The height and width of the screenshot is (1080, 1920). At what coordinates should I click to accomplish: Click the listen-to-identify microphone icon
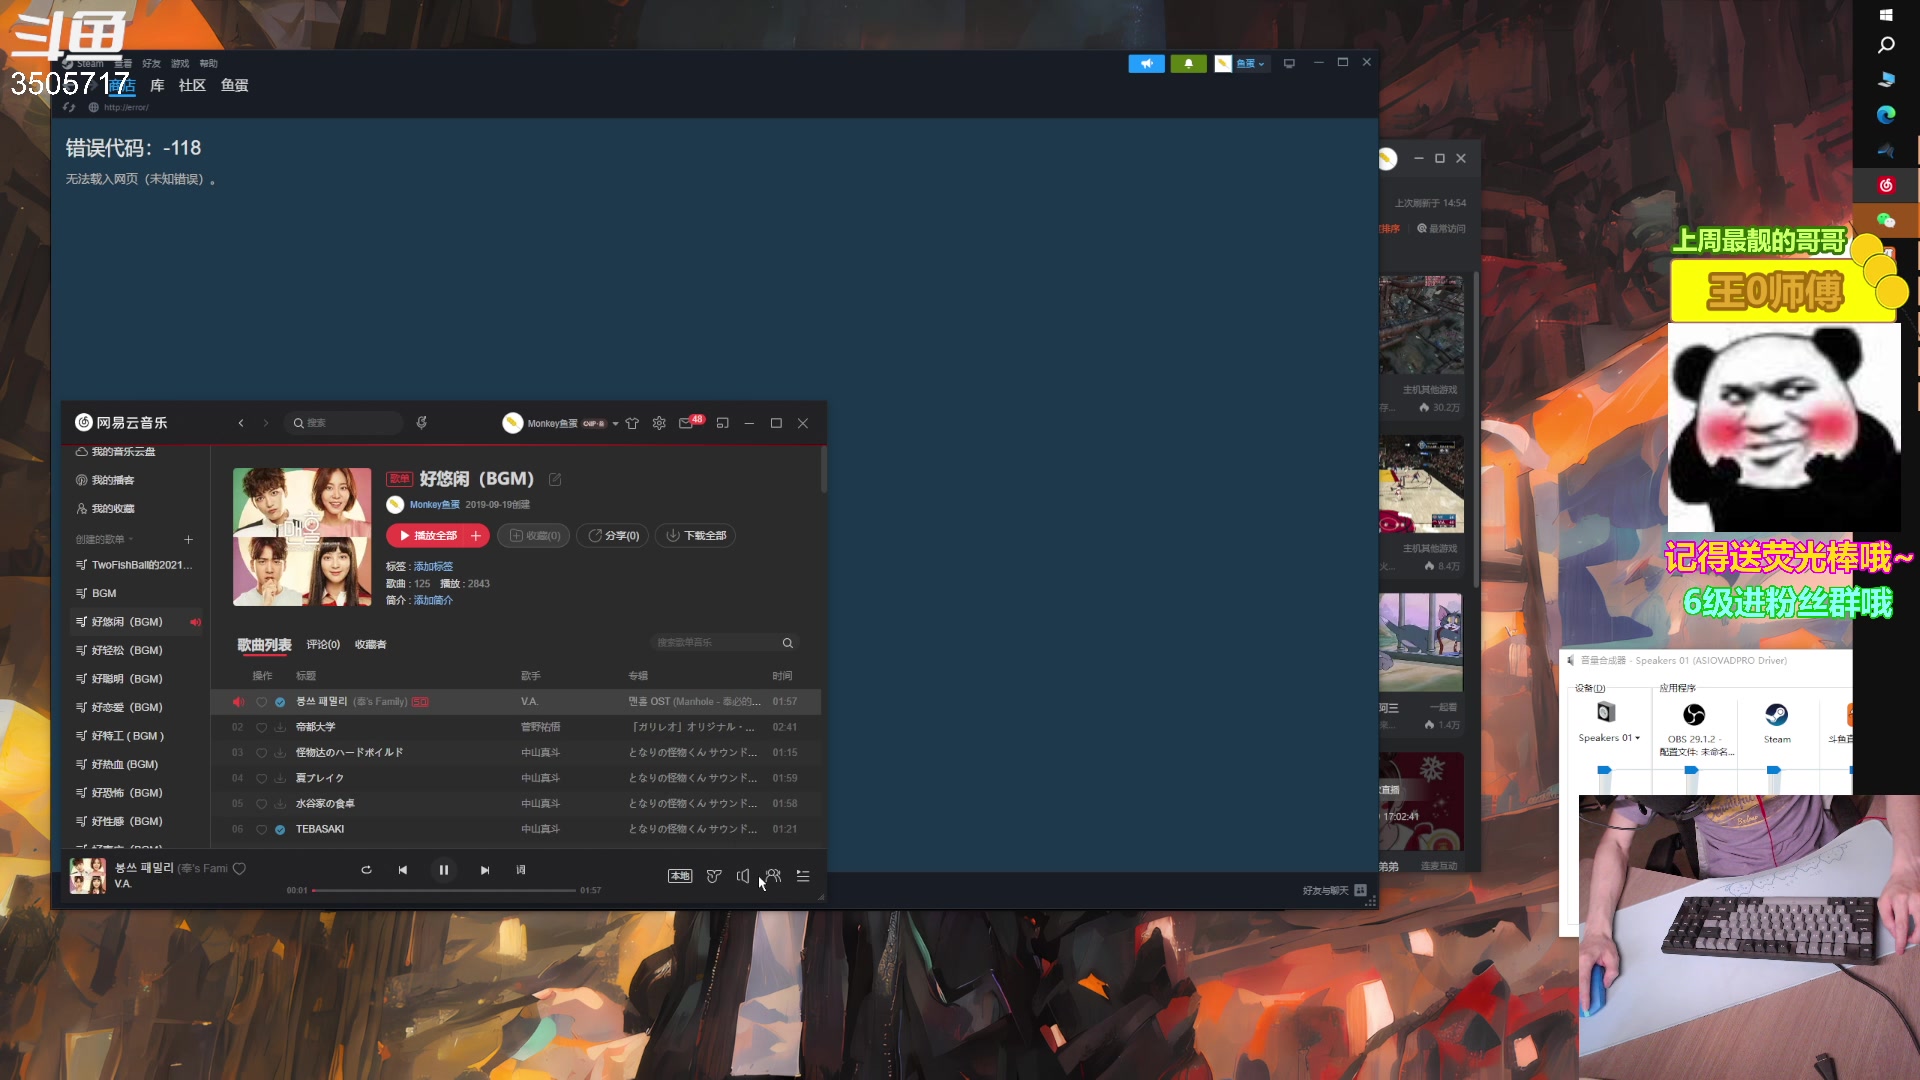422,423
